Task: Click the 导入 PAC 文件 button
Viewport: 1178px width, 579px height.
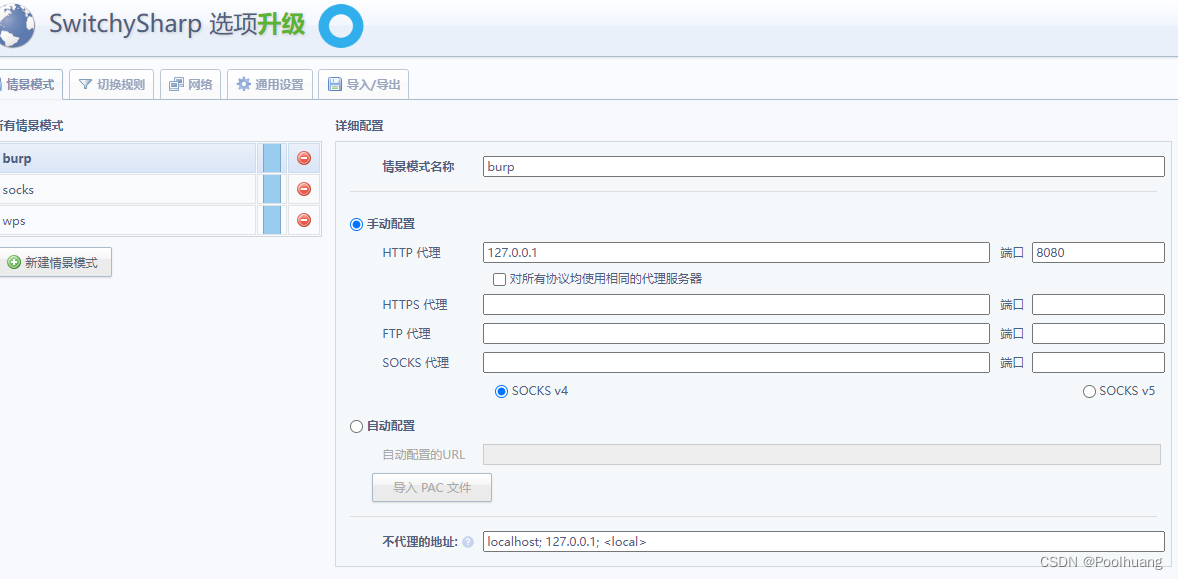Action: 432,487
